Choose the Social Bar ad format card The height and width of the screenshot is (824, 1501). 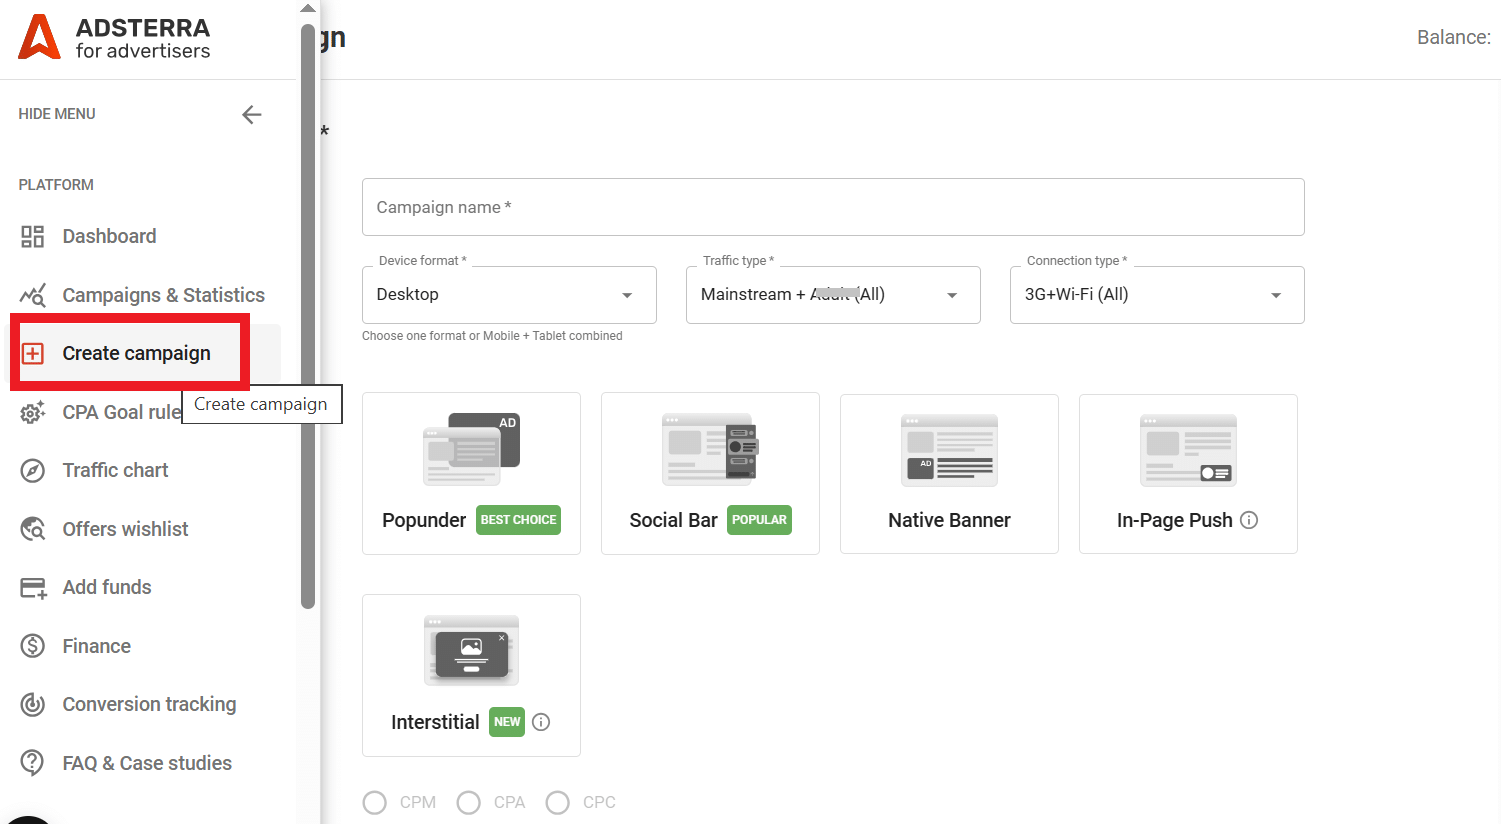(710, 473)
